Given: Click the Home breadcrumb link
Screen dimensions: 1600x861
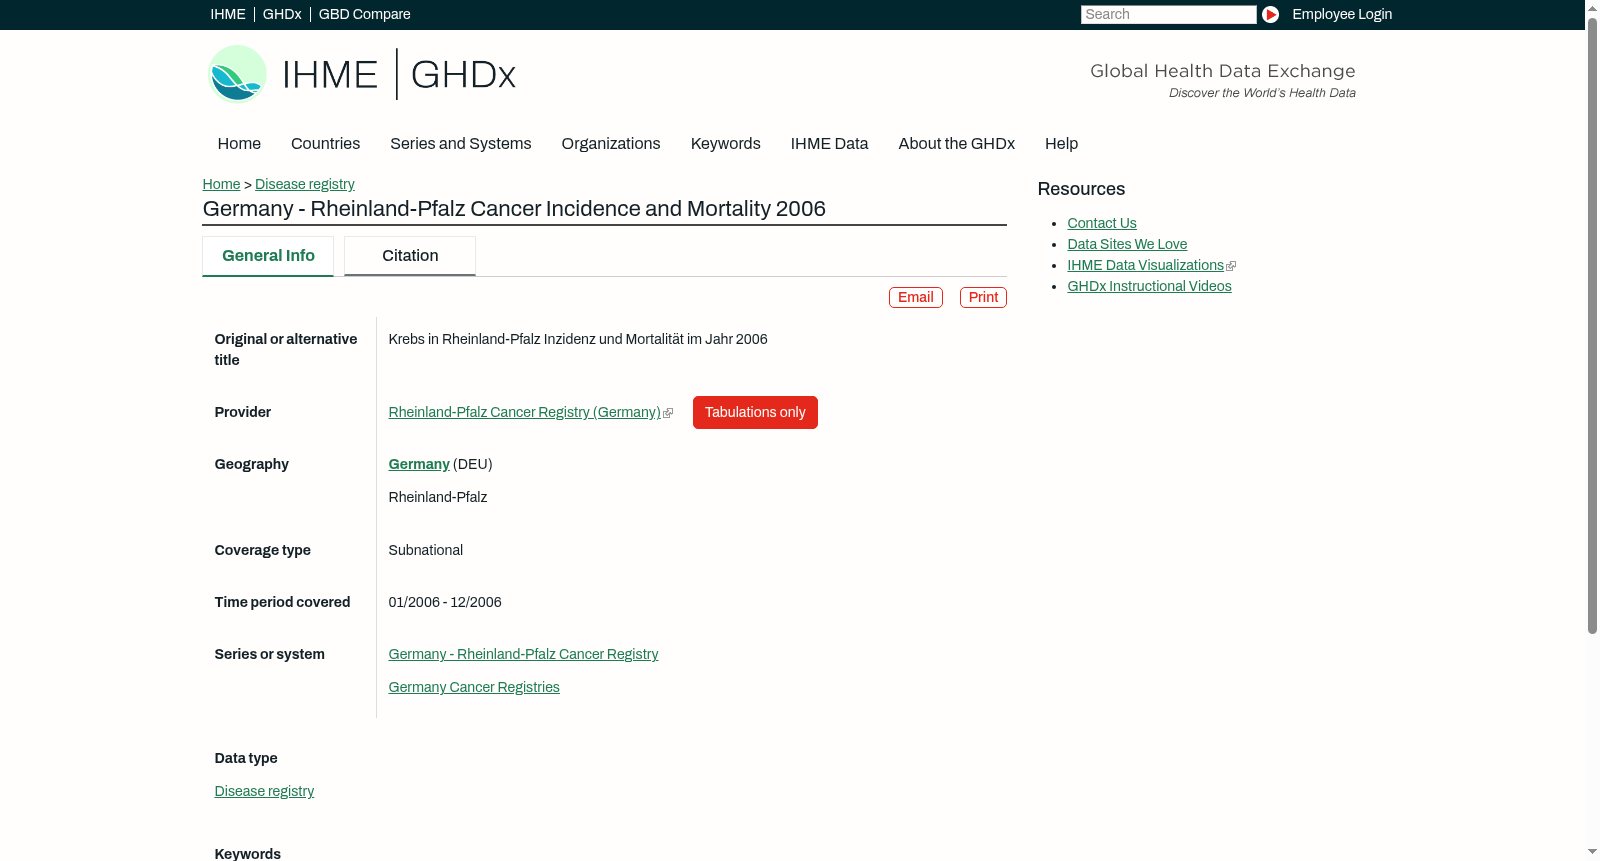Looking at the screenshot, I should tap(221, 184).
